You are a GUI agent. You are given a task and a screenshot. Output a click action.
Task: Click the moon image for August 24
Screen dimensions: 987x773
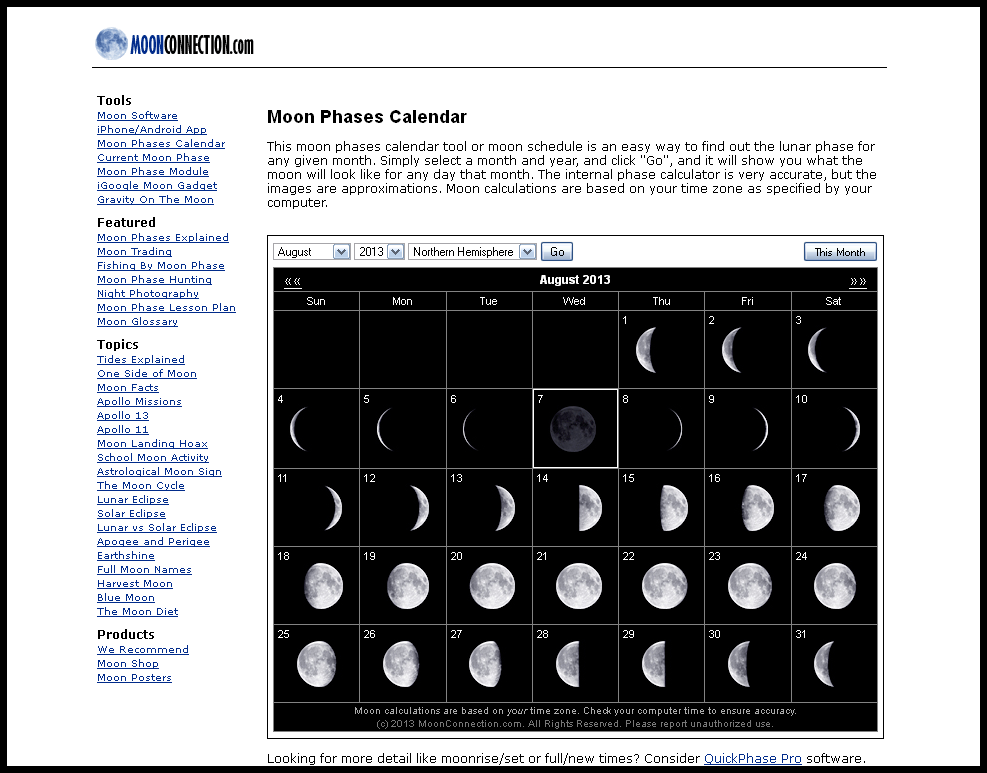tap(835, 586)
